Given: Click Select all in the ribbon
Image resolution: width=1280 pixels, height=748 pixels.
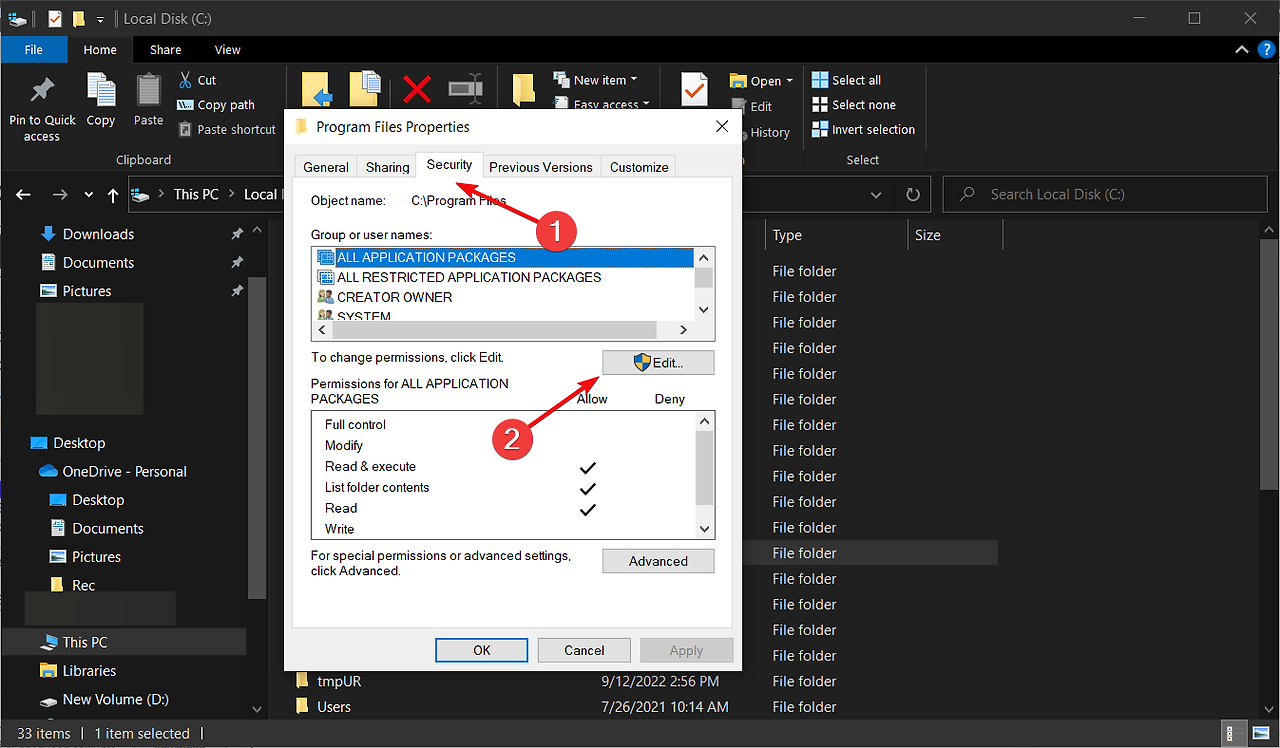Looking at the screenshot, I should tap(846, 80).
